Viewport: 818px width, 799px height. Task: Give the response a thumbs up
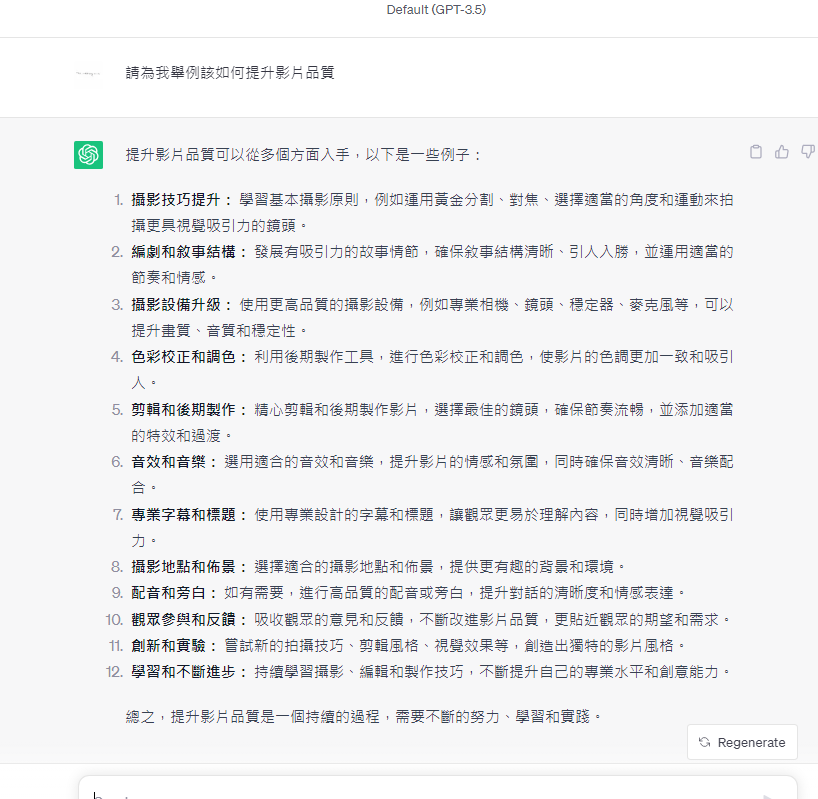click(781, 152)
